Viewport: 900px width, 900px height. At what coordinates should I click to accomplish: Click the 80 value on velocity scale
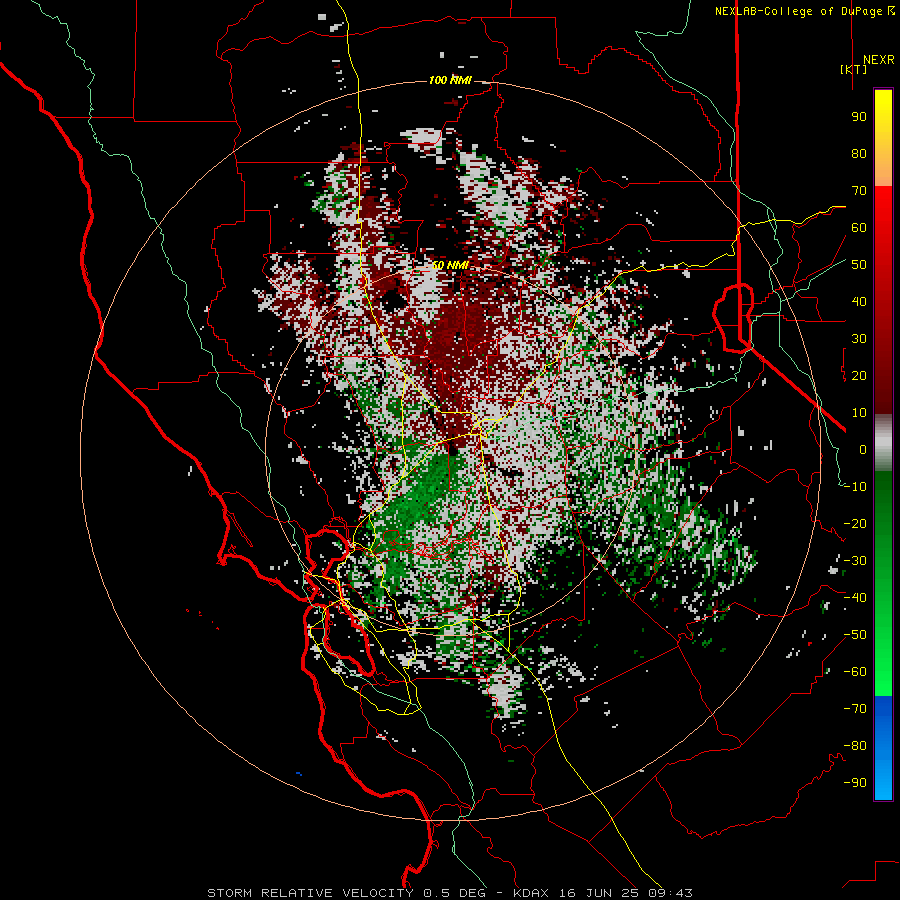pos(859,153)
